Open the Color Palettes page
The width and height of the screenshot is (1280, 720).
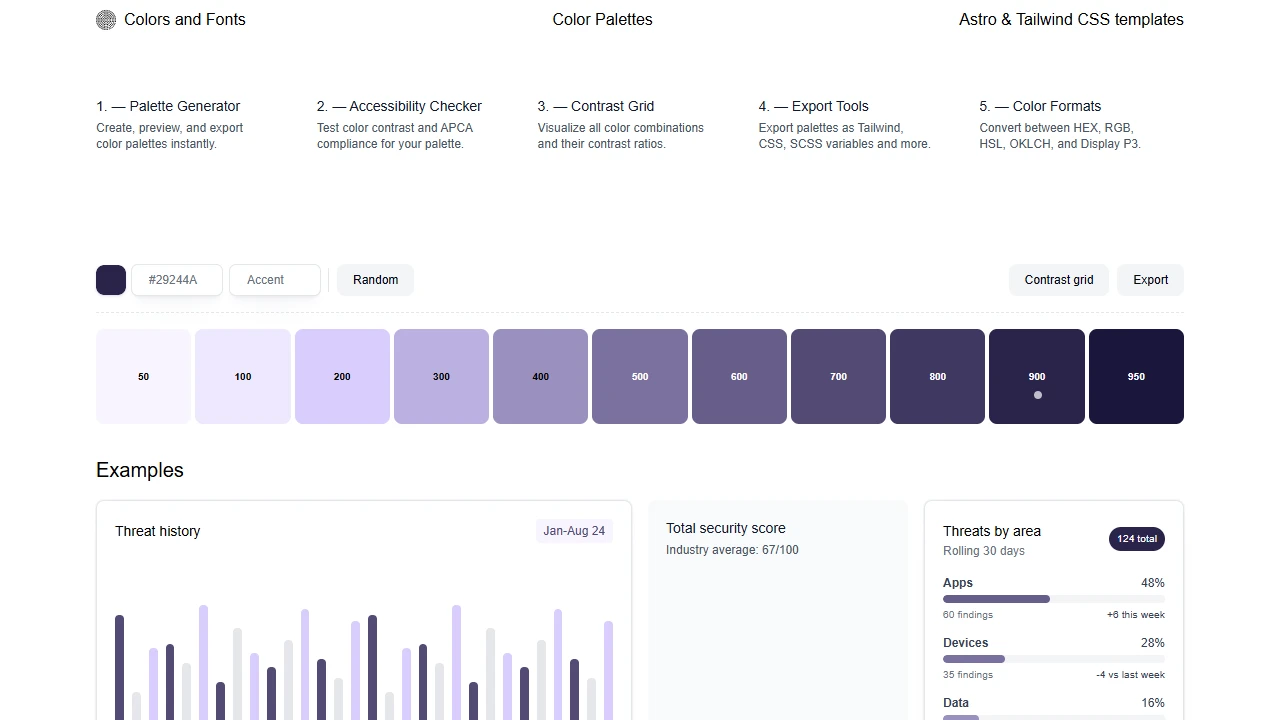(x=602, y=19)
